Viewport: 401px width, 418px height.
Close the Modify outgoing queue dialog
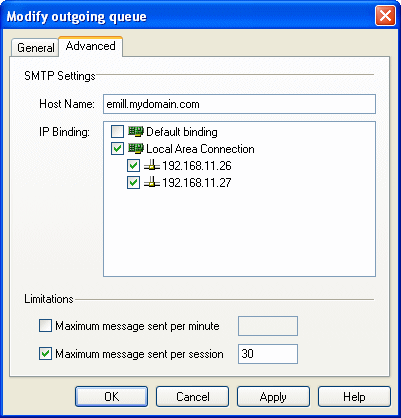[x=385, y=16]
